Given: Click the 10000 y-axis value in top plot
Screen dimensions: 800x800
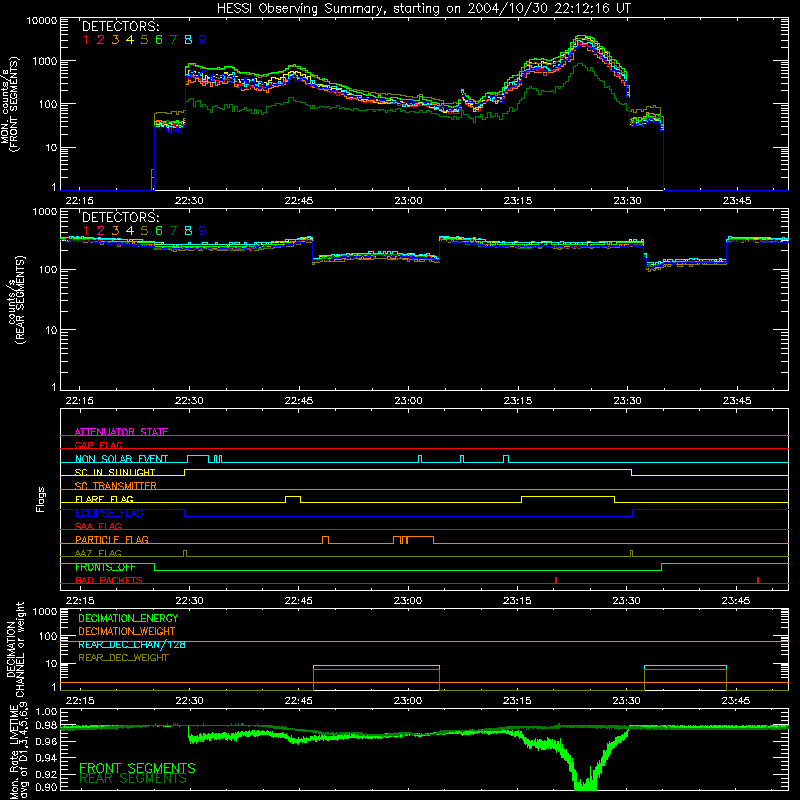Looking at the screenshot, I should [42, 20].
